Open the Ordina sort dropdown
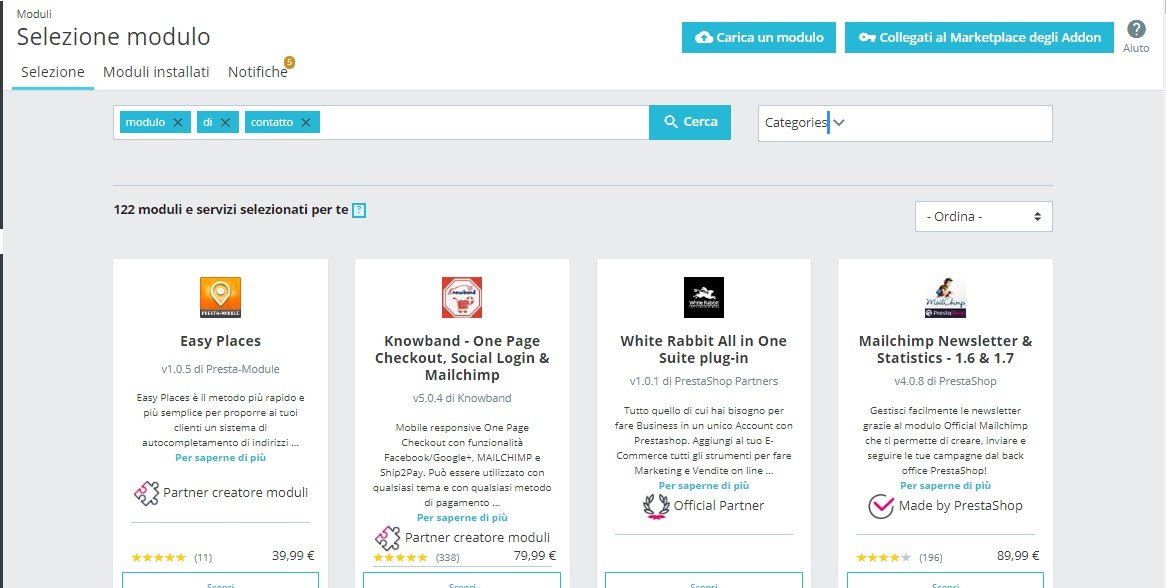 click(984, 216)
